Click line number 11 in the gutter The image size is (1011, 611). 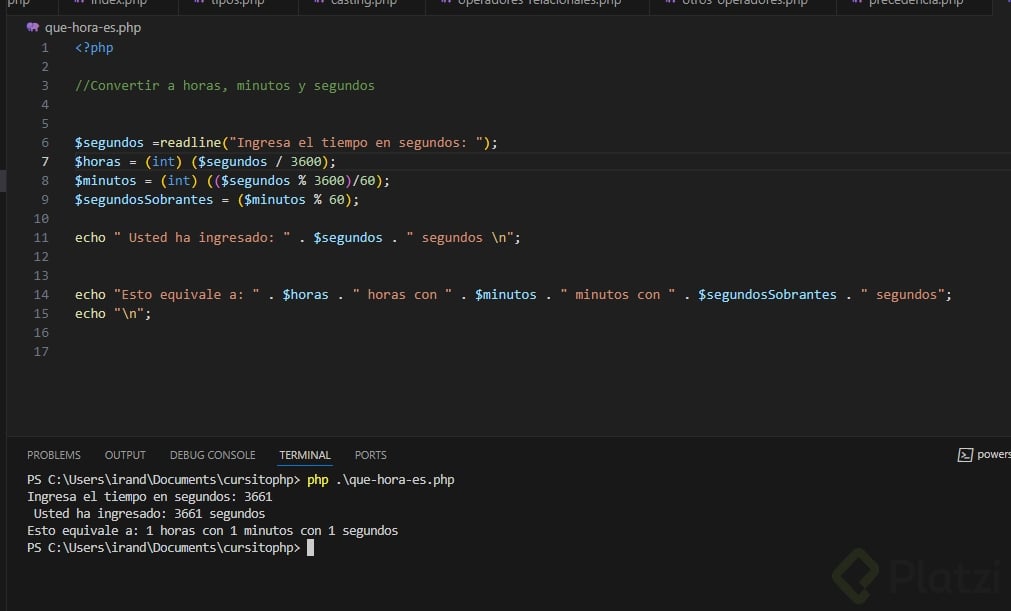41,238
